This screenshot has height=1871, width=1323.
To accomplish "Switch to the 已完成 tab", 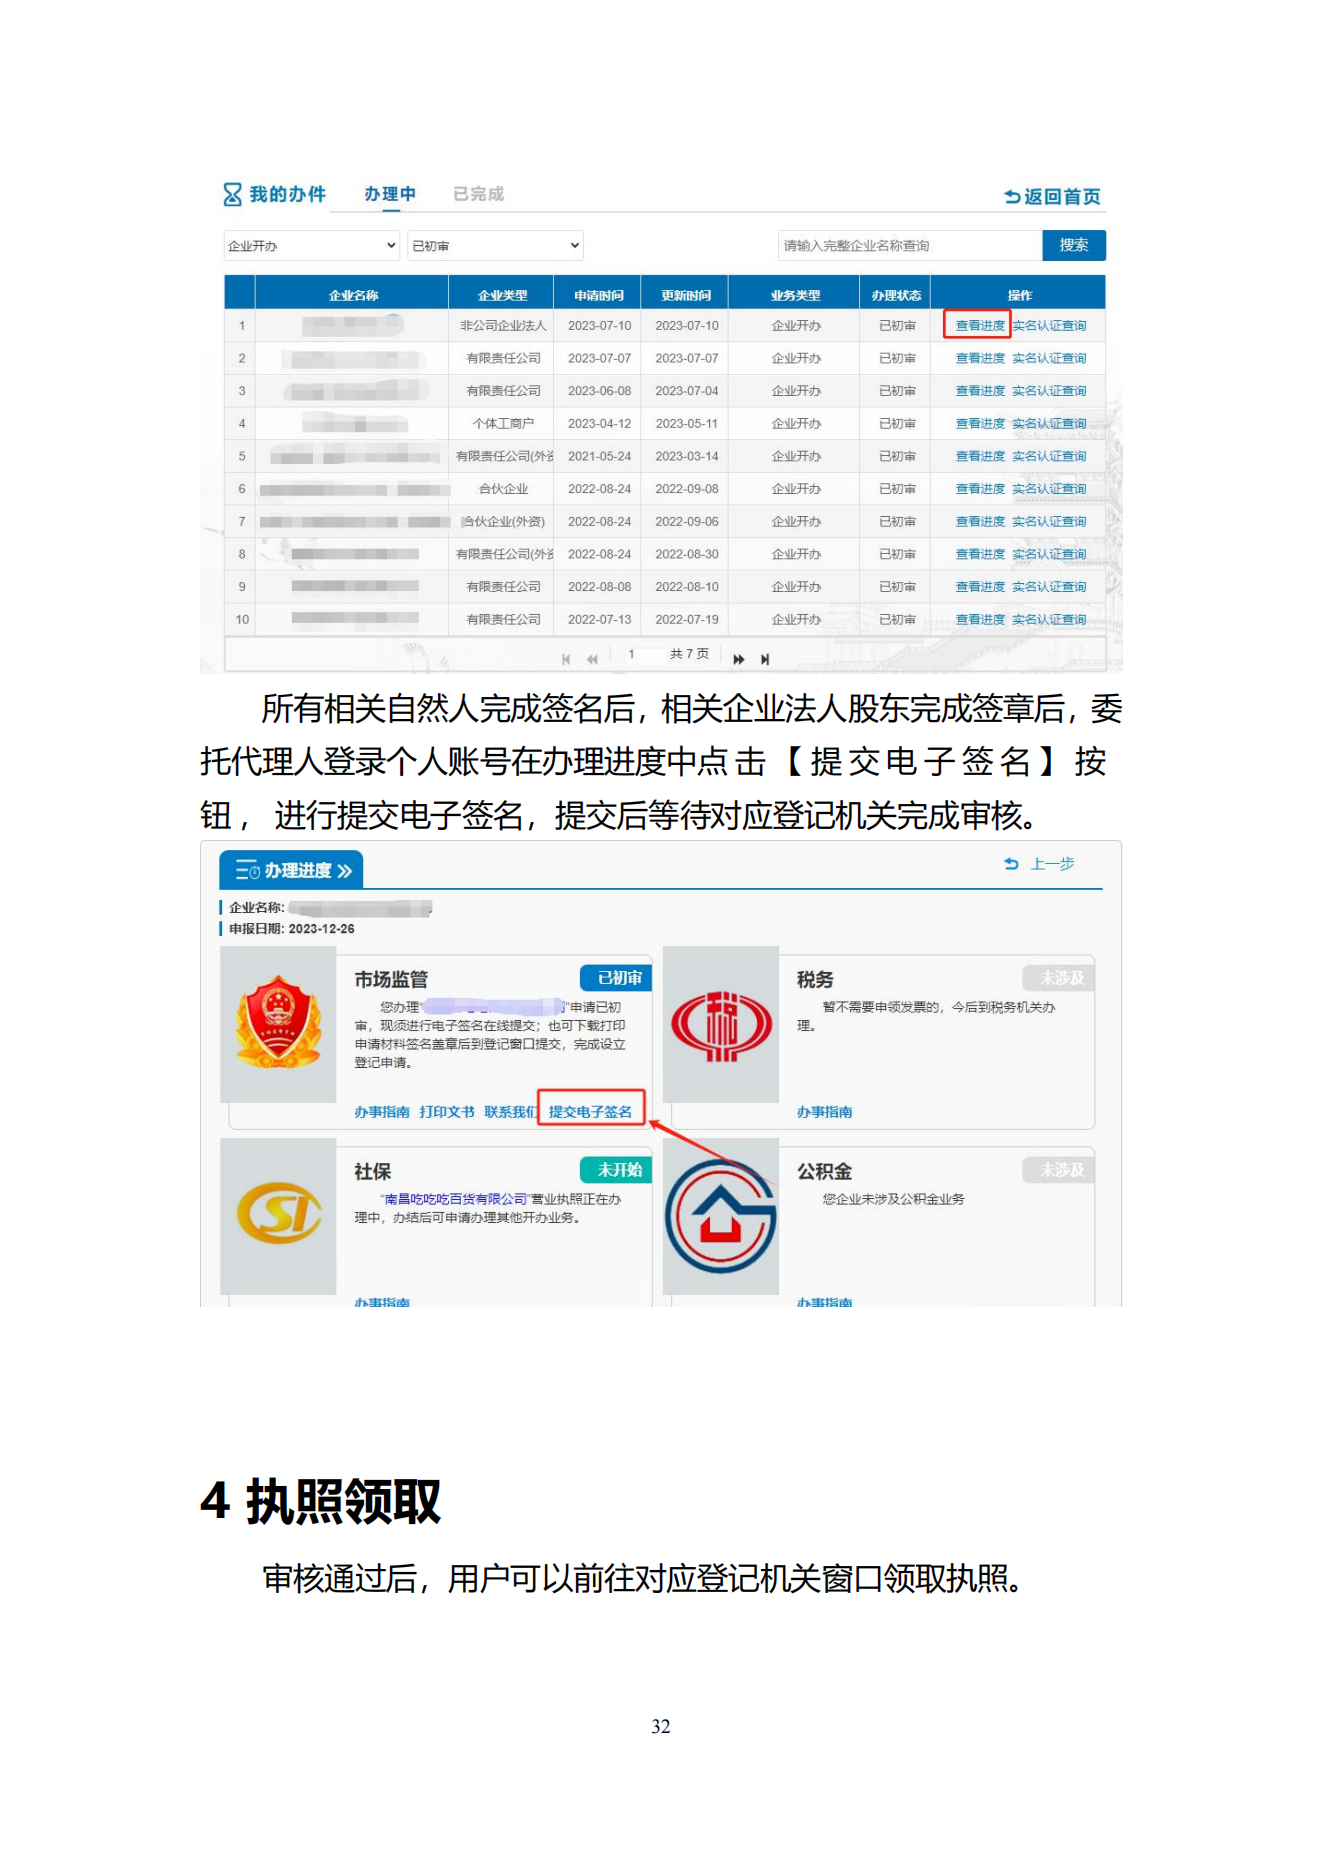I will [x=478, y=194].
